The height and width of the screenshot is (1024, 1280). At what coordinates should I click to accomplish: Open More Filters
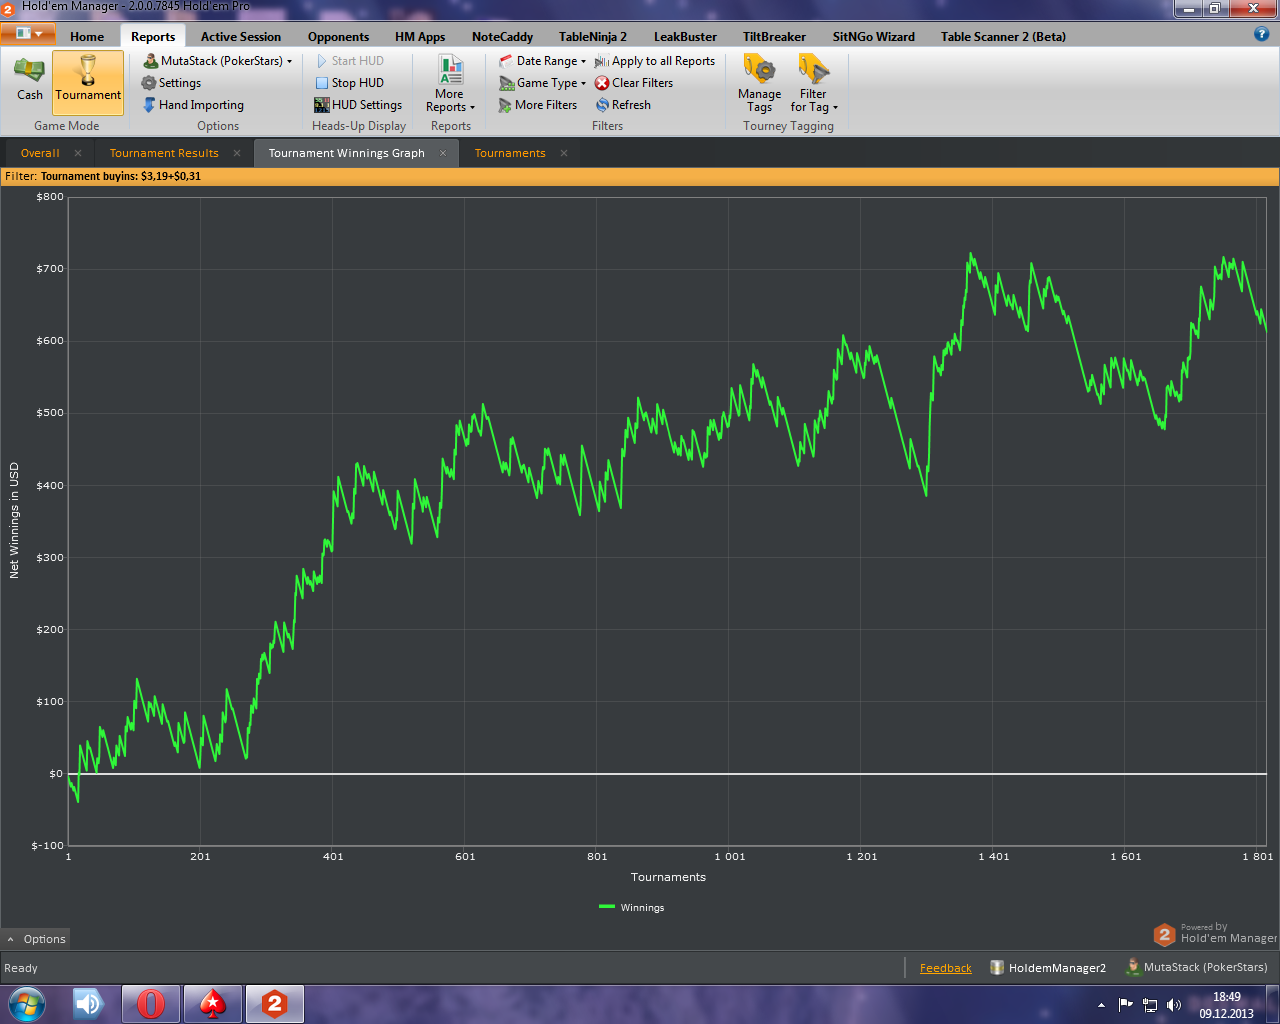point(538,105)
